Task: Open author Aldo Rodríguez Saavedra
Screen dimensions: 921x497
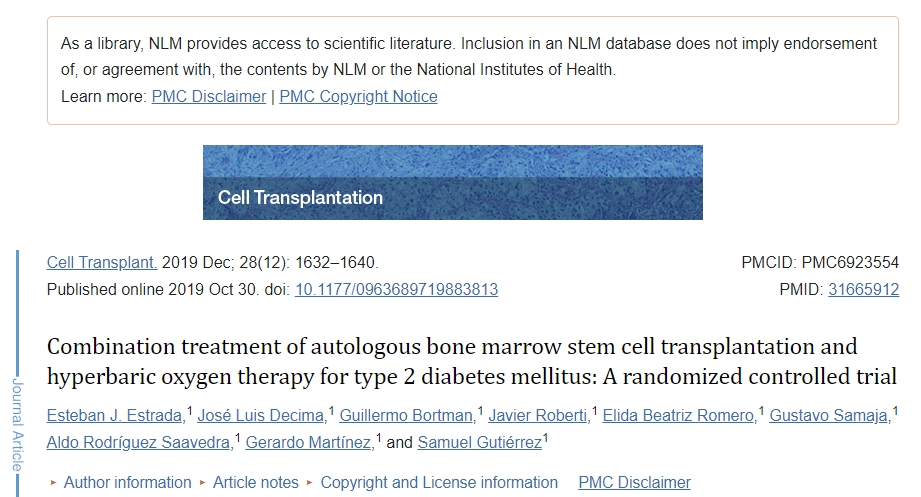Action: tap(139, 443)
